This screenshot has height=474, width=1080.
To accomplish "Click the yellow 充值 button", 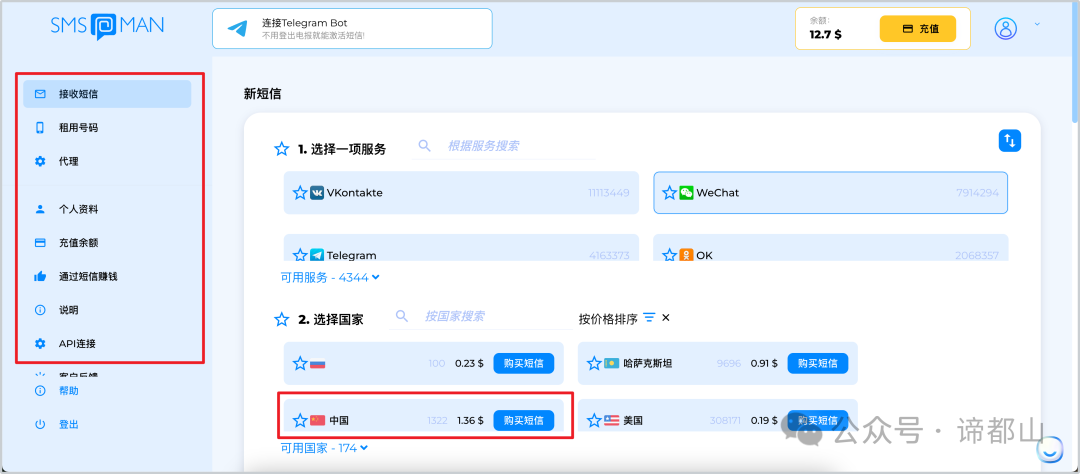I will [917, 29].
